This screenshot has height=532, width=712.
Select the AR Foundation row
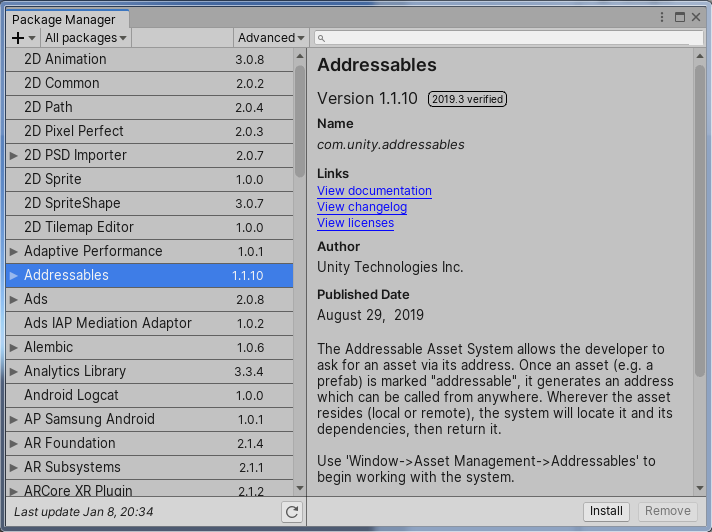tap(149, 443)
